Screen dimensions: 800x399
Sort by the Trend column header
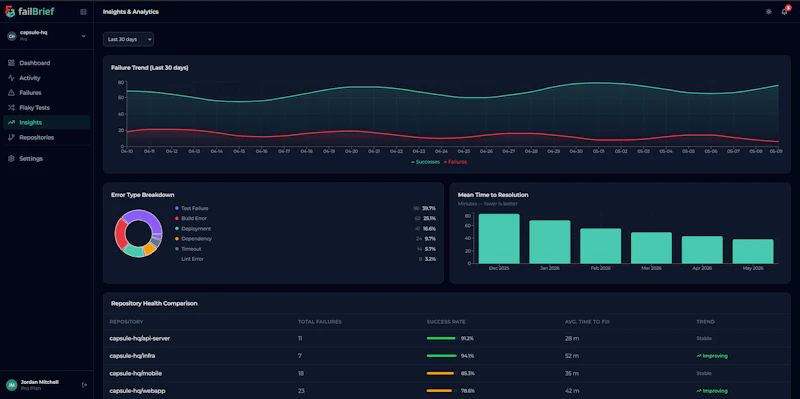[x=705, y=322]
